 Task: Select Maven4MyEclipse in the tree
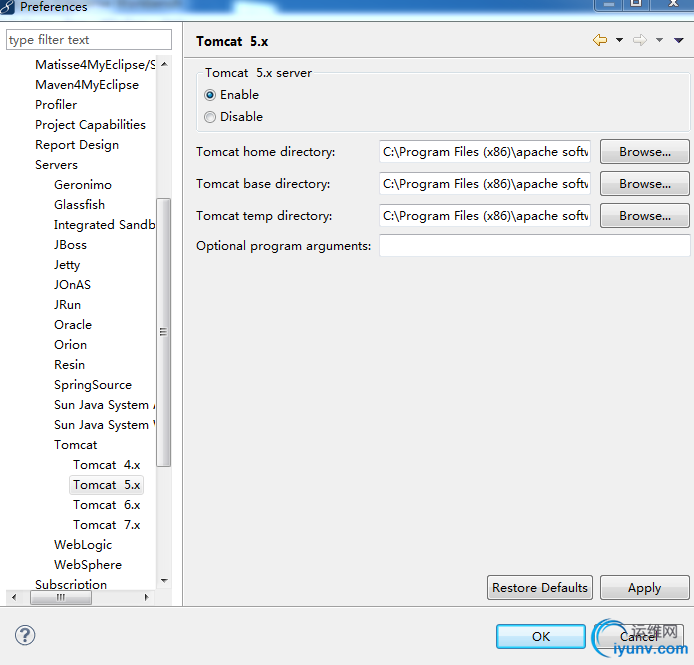tap(87, 85)
